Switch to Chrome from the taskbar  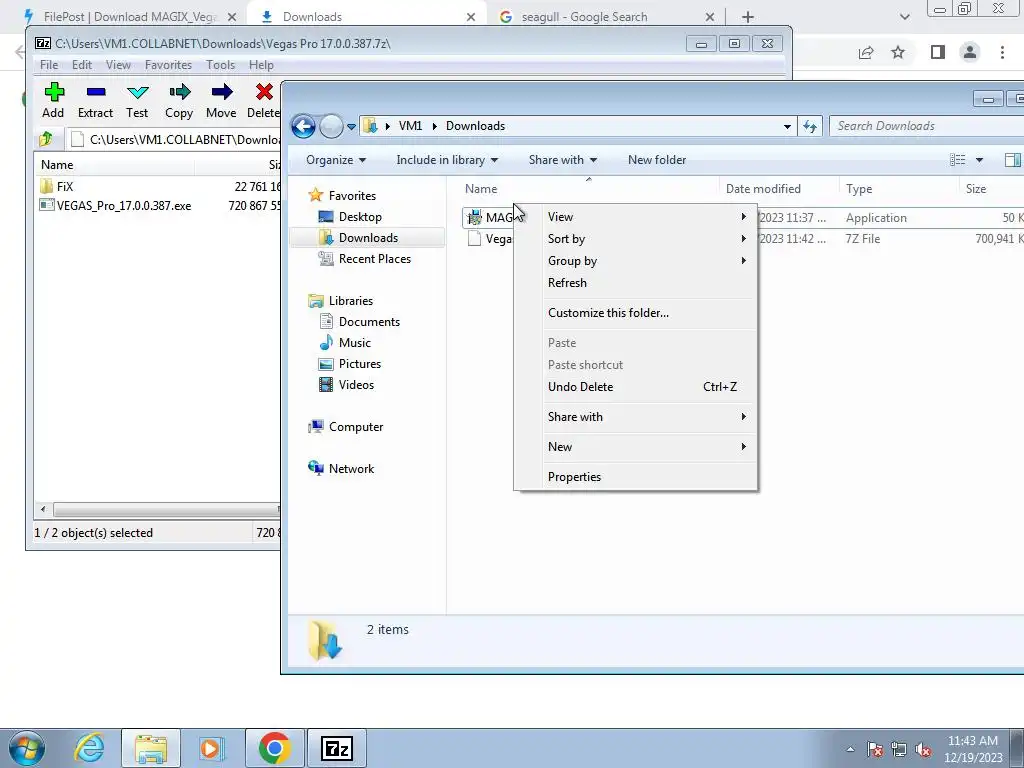click(274, 748)
